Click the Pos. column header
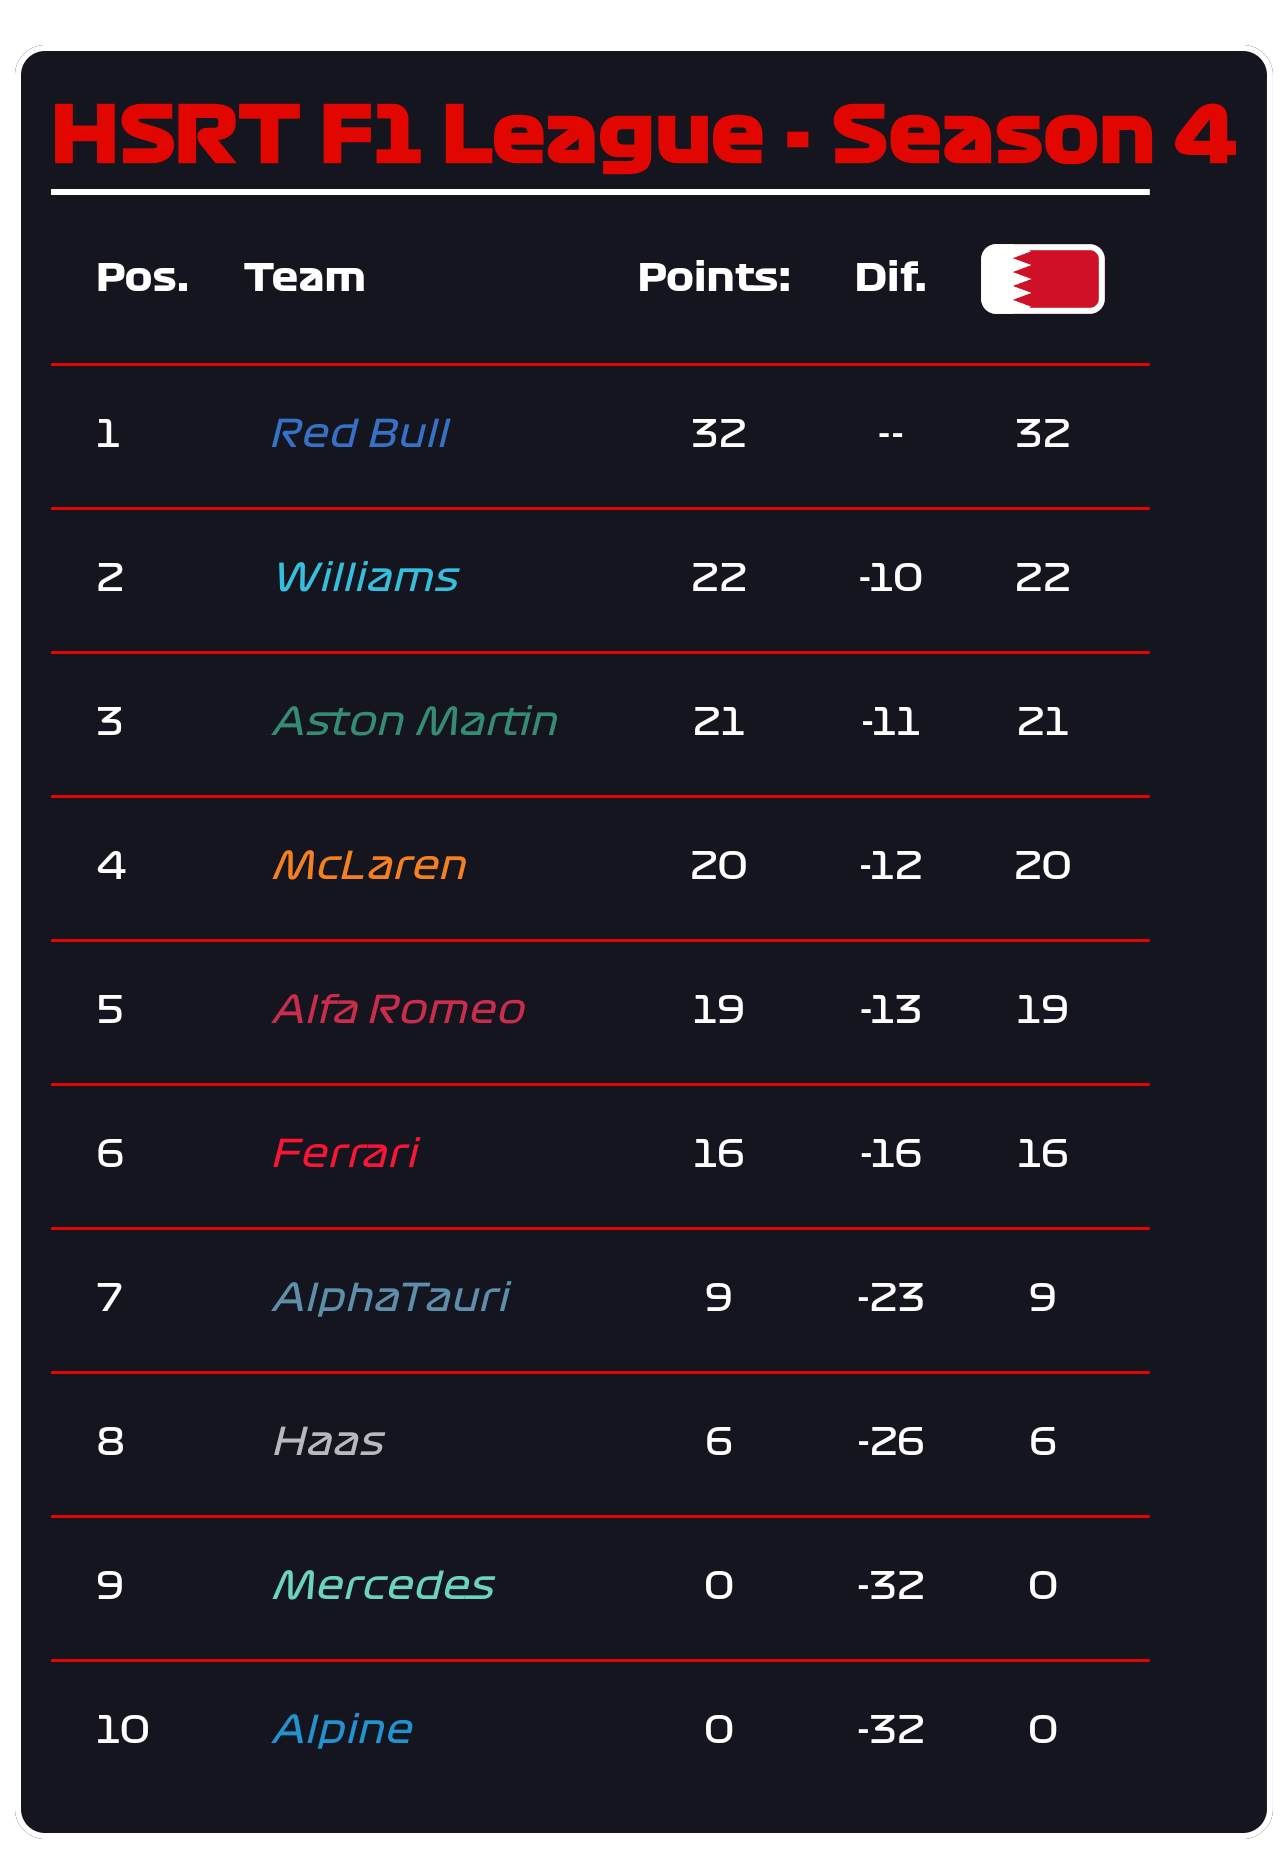1288x1869 pixels. [x=143, y=278]
